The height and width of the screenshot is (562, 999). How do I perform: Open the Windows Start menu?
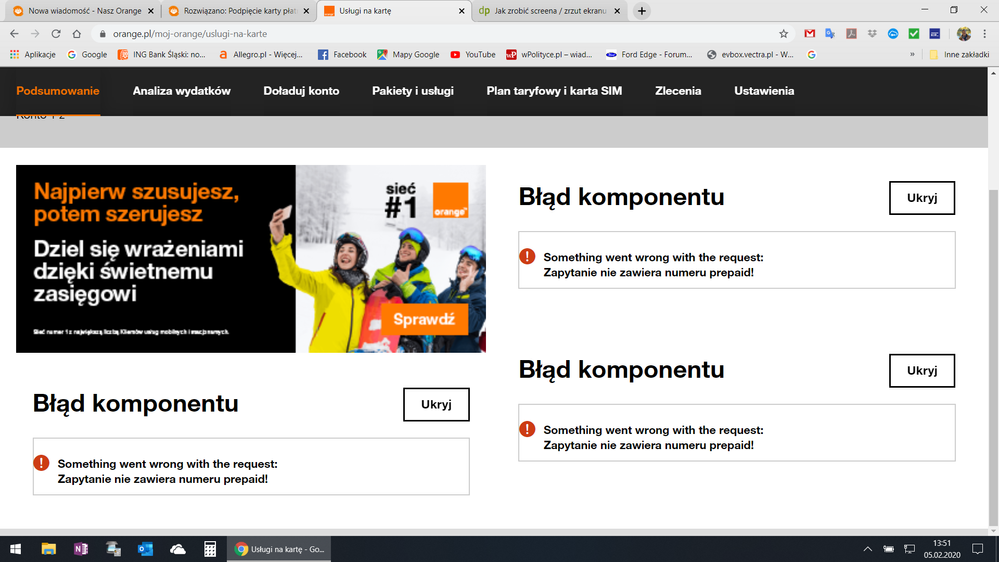[x=15, y=549]
